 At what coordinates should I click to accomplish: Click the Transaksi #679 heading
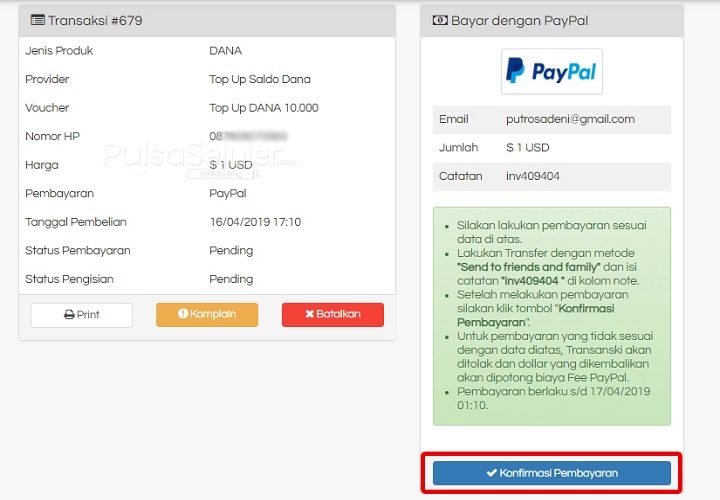tap(95, 21)
